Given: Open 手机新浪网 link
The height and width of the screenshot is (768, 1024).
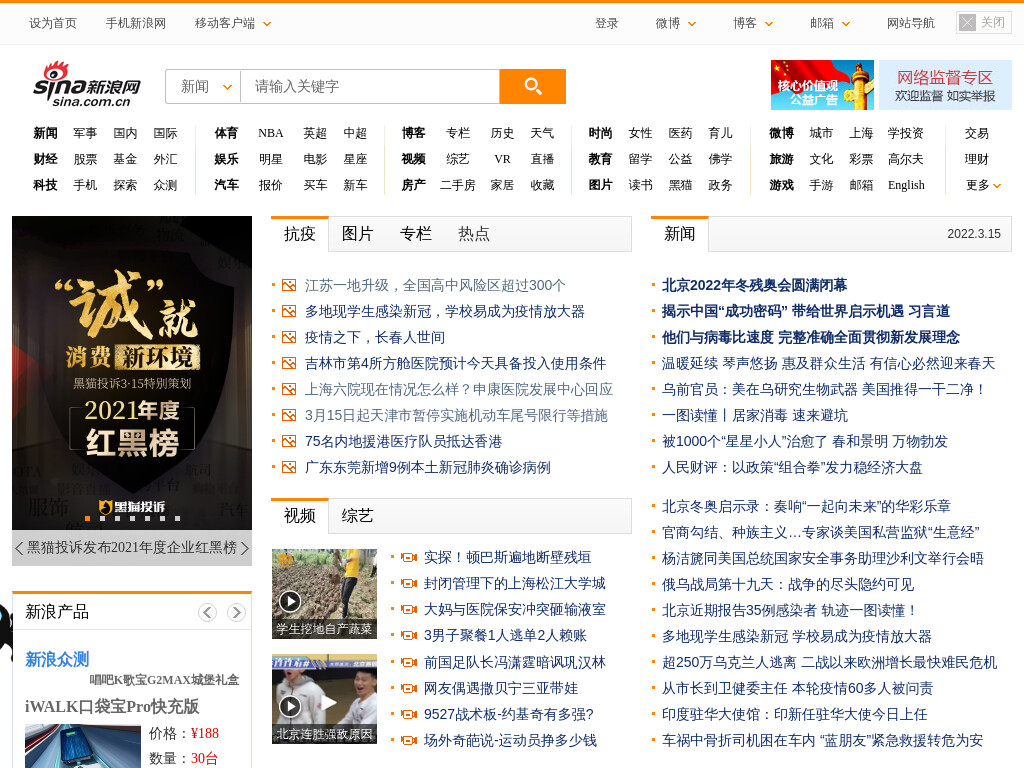Looking at the screenshot, I should click(x=136, y=24).
